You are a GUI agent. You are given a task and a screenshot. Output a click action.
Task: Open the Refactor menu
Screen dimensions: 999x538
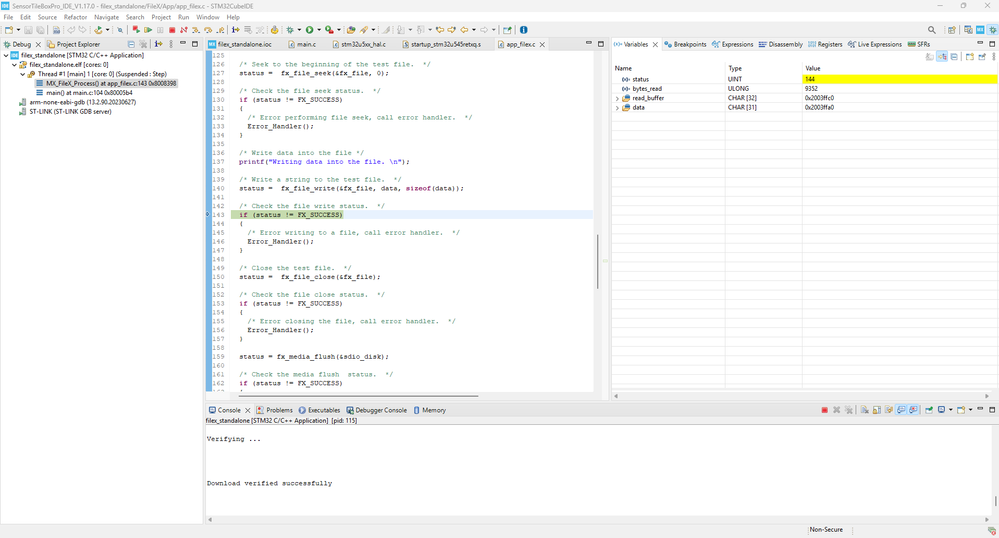click(x=75, y=17)
